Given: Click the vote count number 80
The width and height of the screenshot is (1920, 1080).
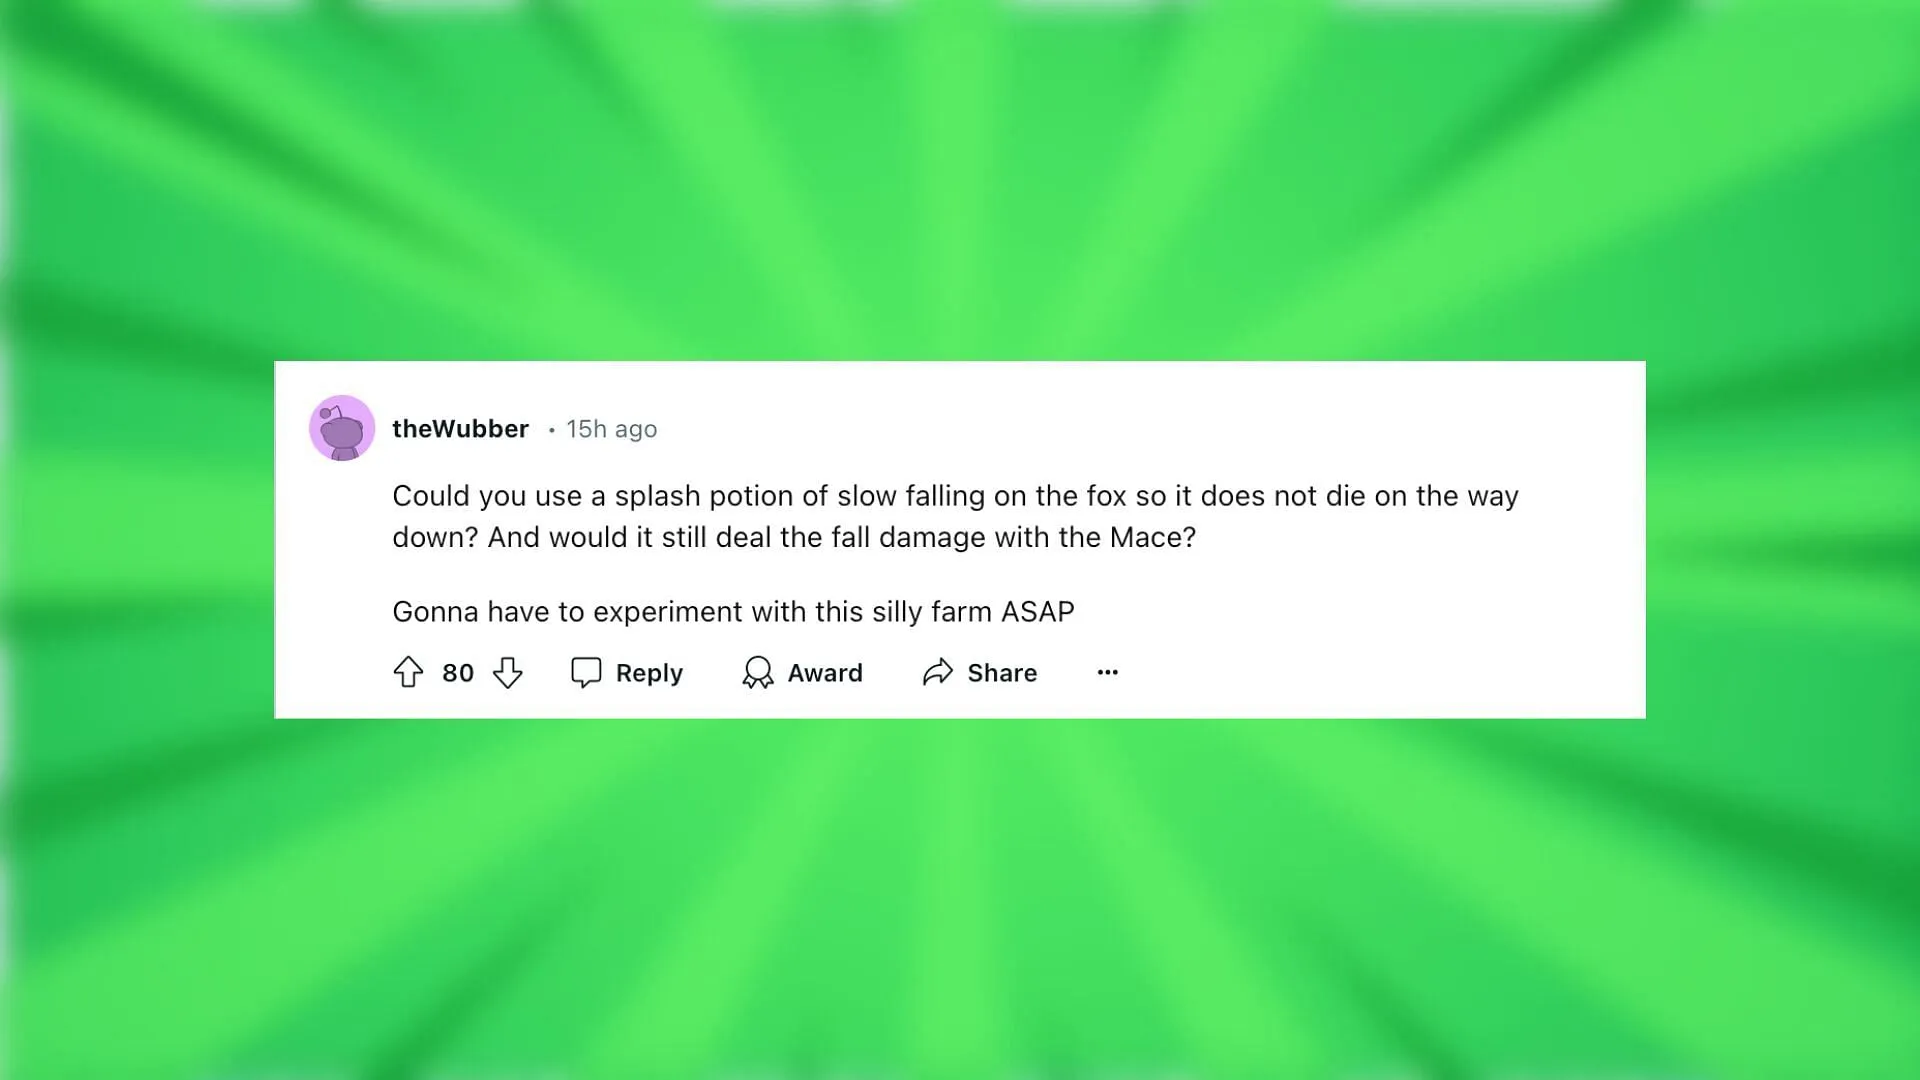Looking at the screenshot, I should point(458,673).
